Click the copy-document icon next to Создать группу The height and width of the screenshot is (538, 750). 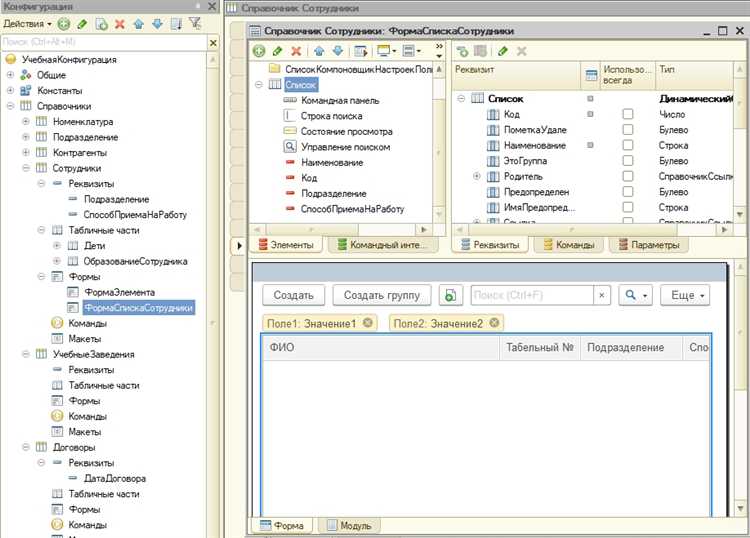coord(450,295)
